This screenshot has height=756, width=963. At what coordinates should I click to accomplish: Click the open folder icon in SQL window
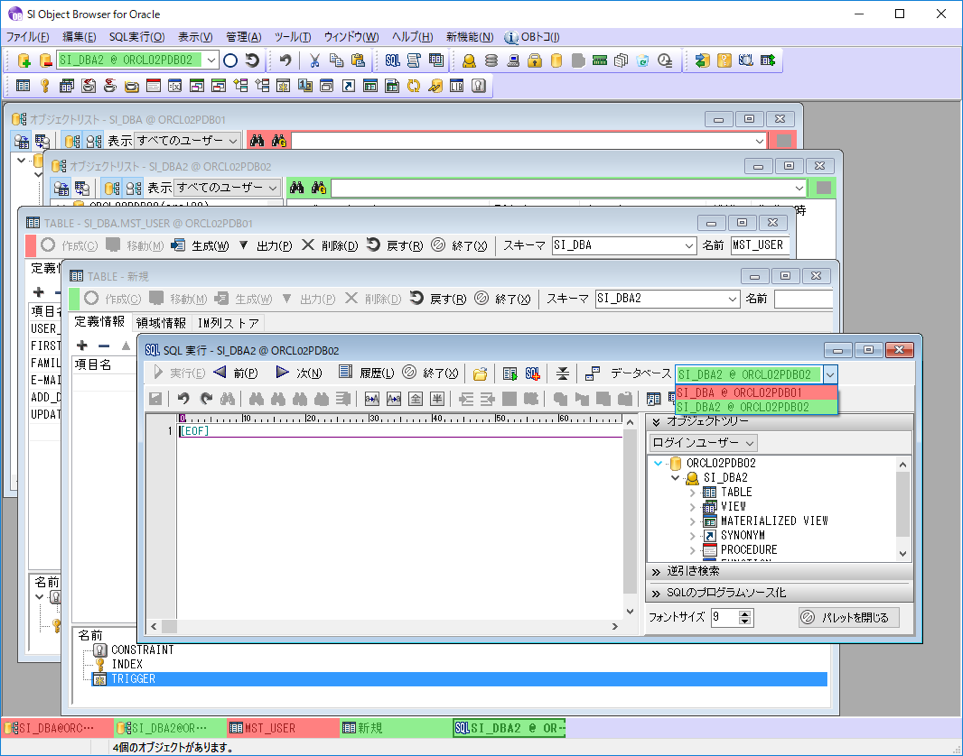(x=480, y=373)
